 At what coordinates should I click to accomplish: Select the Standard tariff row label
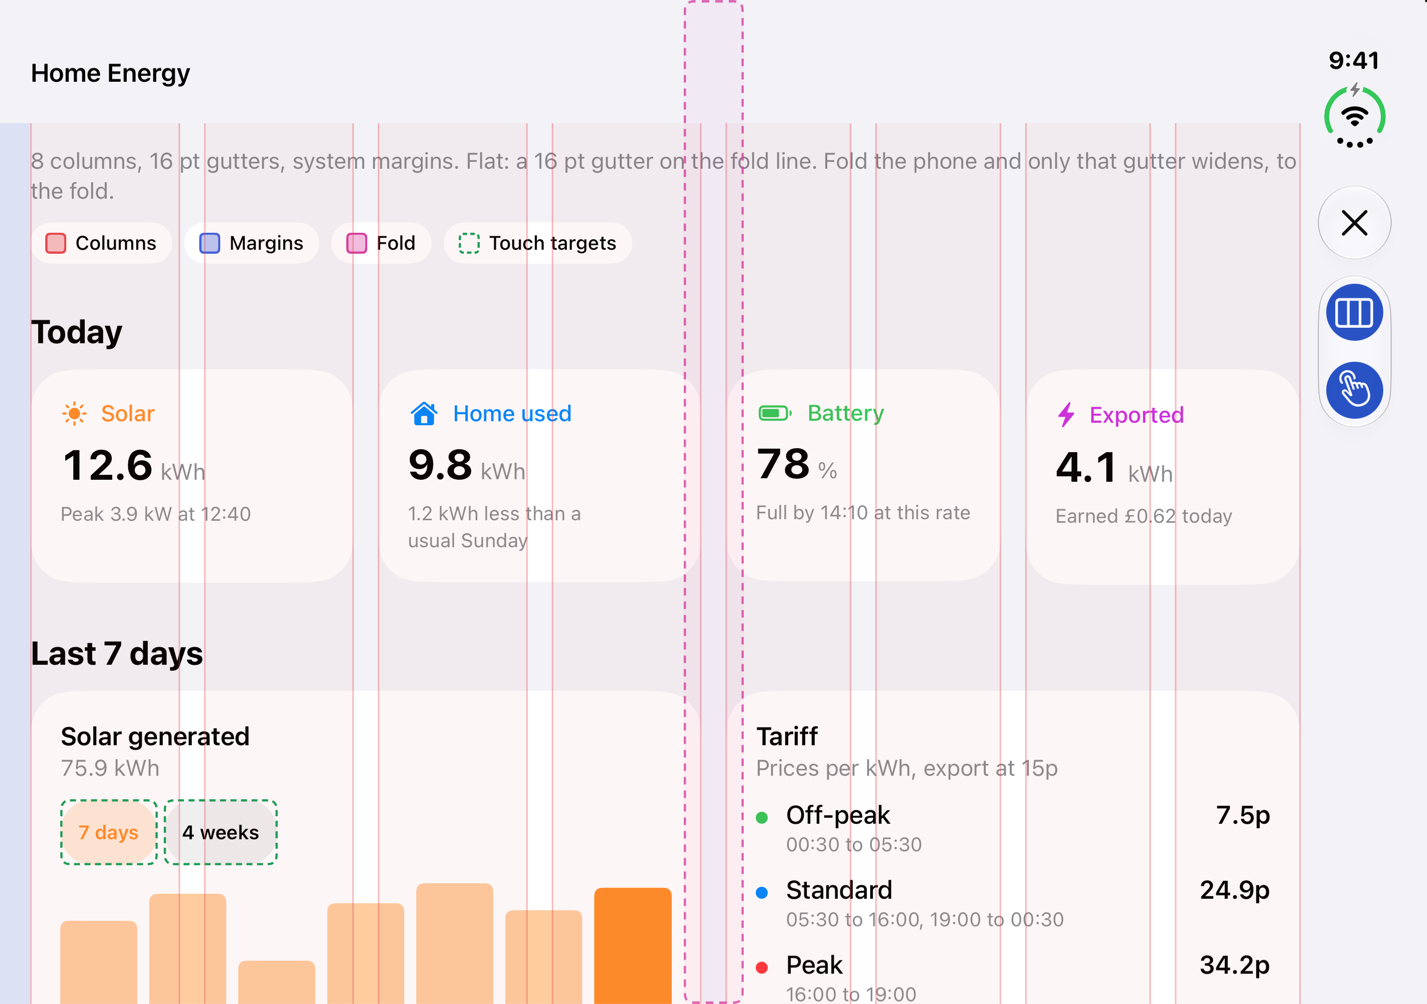coord(839,890)
